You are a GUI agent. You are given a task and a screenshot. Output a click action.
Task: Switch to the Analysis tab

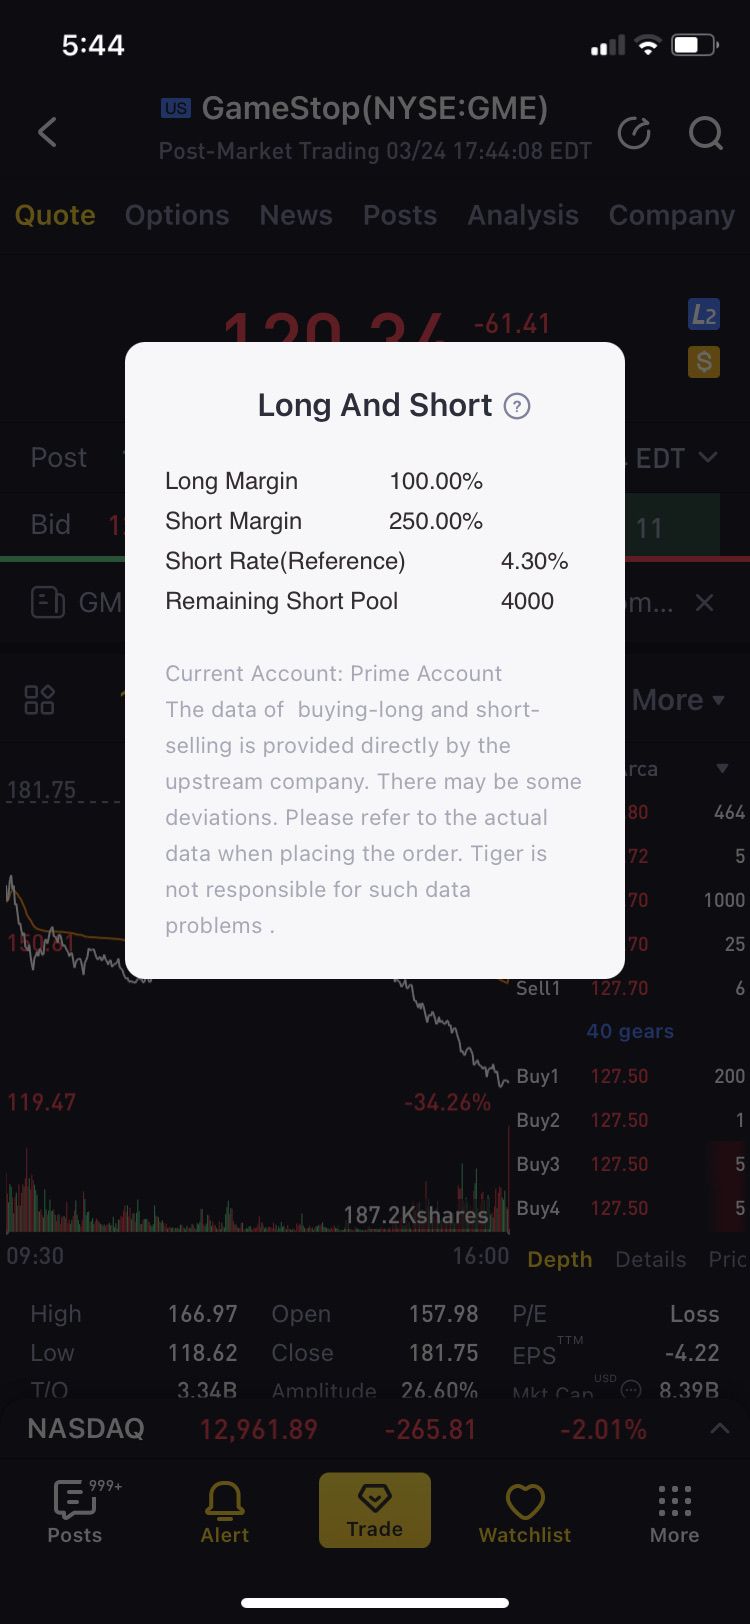[x=523, y=215]
